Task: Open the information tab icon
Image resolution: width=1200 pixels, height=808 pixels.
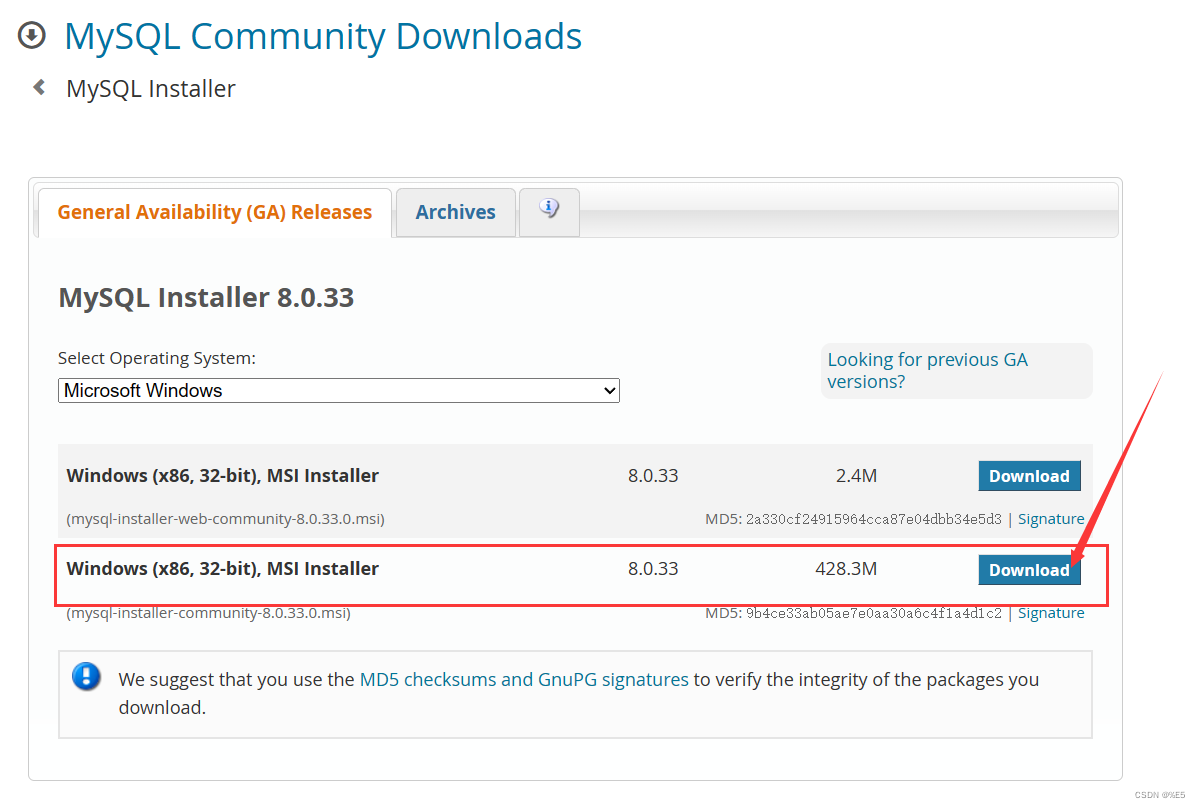Action: [x=549, y=209]
